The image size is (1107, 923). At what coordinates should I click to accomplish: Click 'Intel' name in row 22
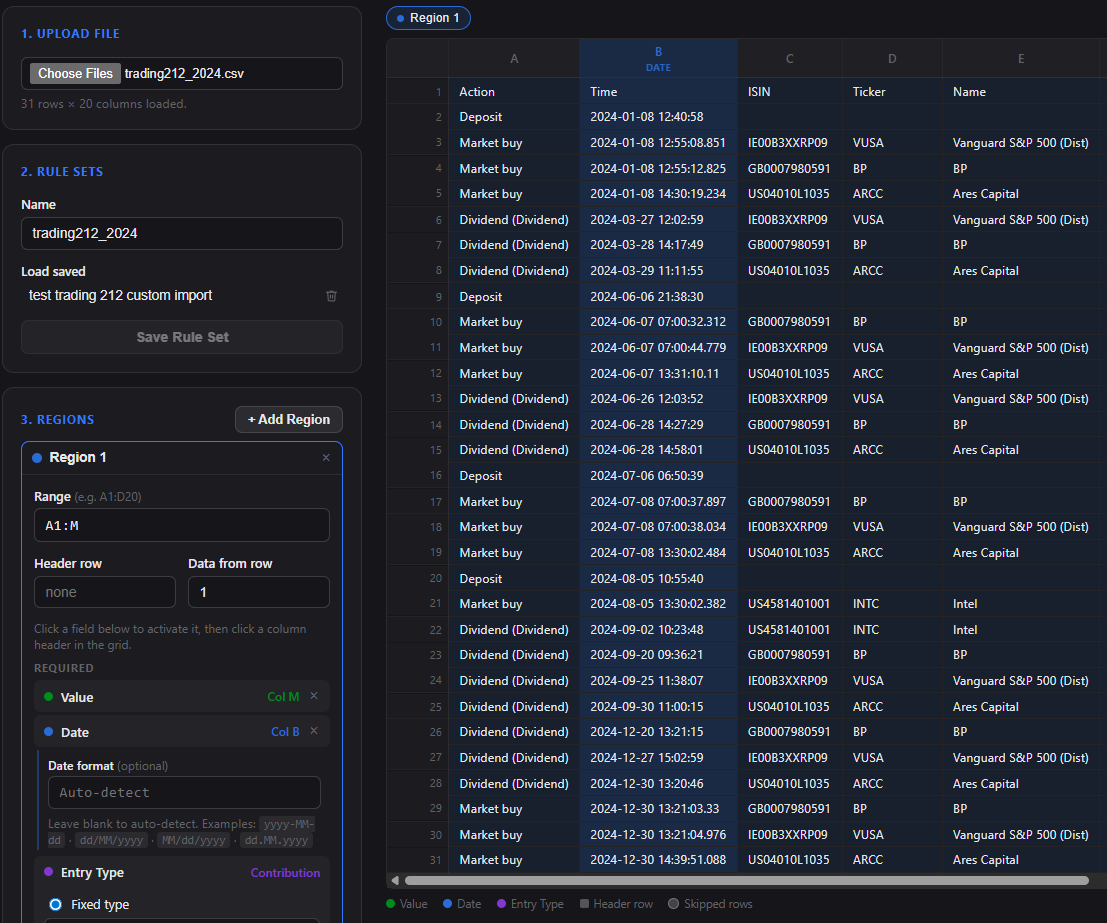pos(1021,630)
